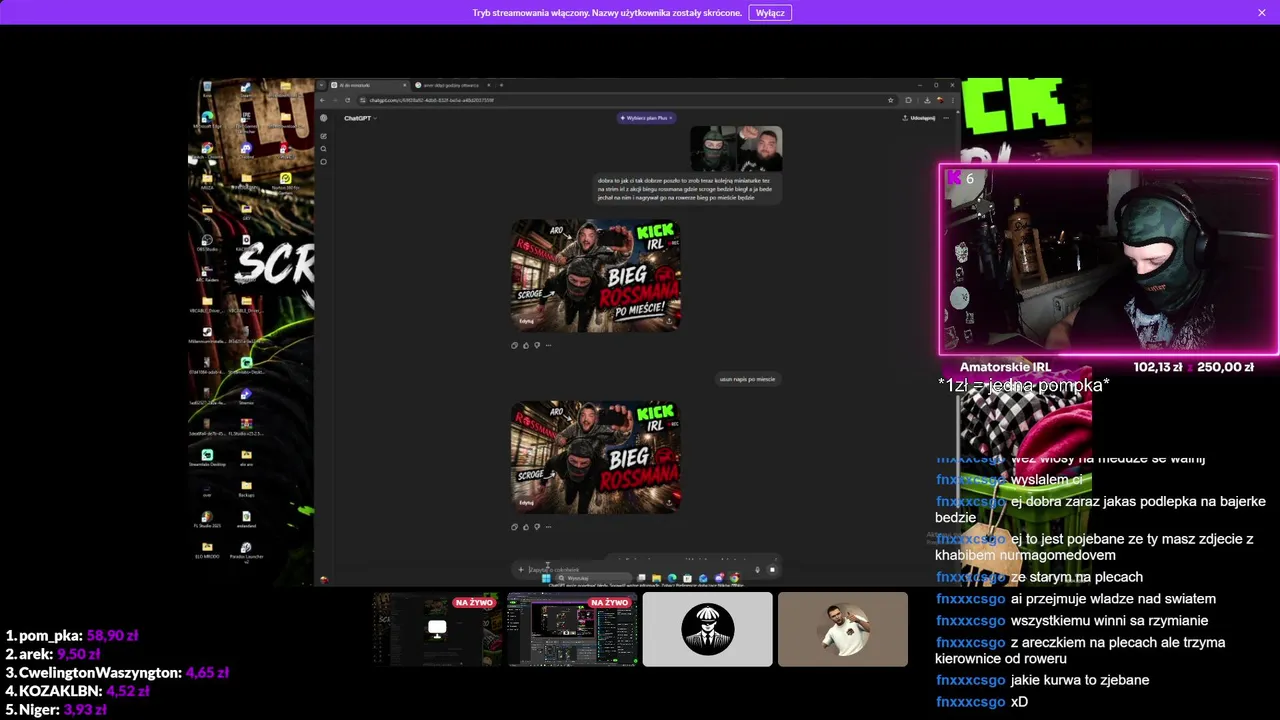Open the masked man uploaded photo

coord(713,149)
